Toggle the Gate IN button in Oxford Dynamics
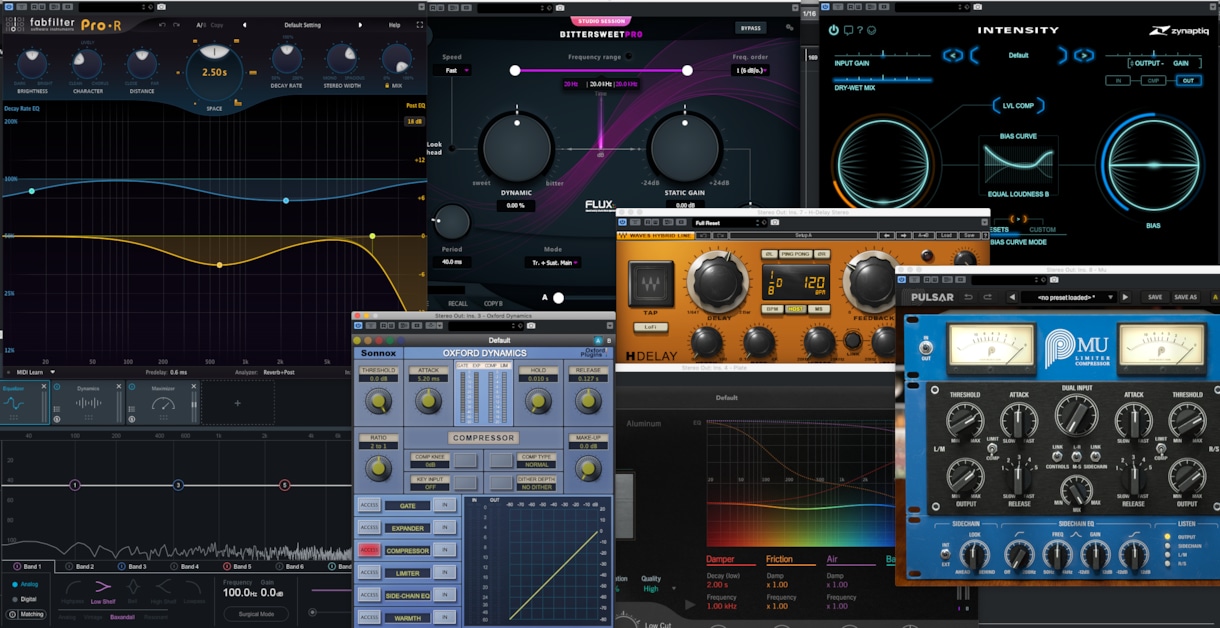The height and width of the screenshot is (628, 1220). (x=445, y=505)
